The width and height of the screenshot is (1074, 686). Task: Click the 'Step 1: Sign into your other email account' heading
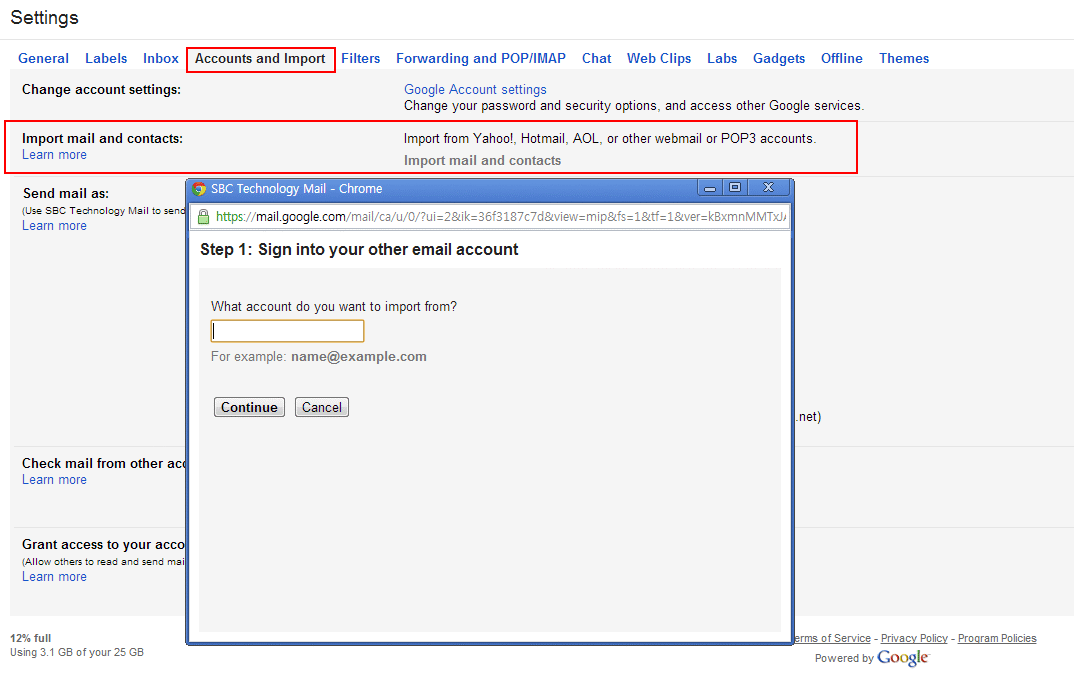(359, 250)
